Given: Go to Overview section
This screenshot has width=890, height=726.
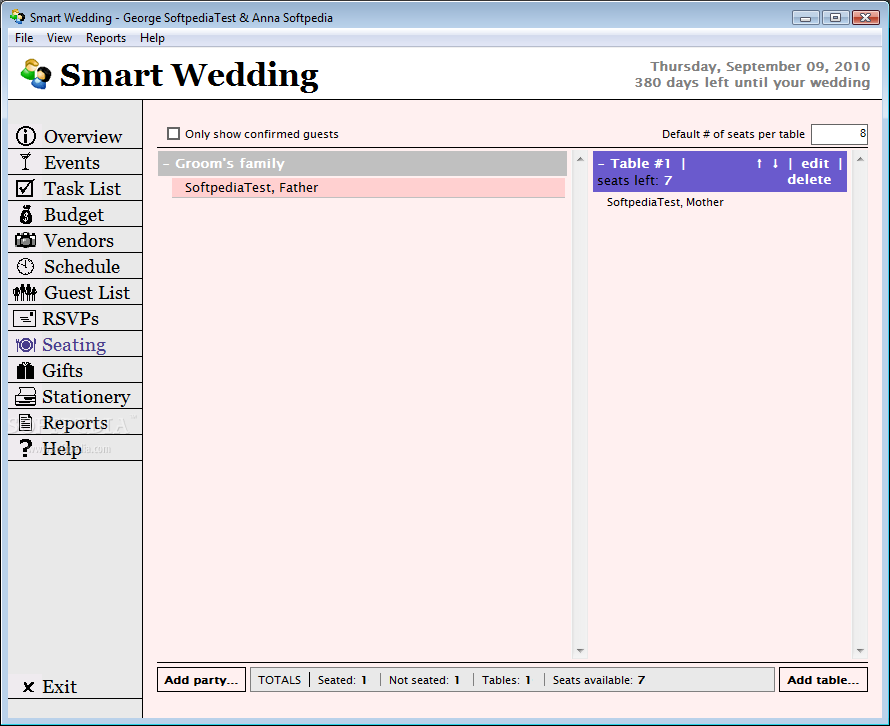Looking at the screenshot, I should pos(83,136).
